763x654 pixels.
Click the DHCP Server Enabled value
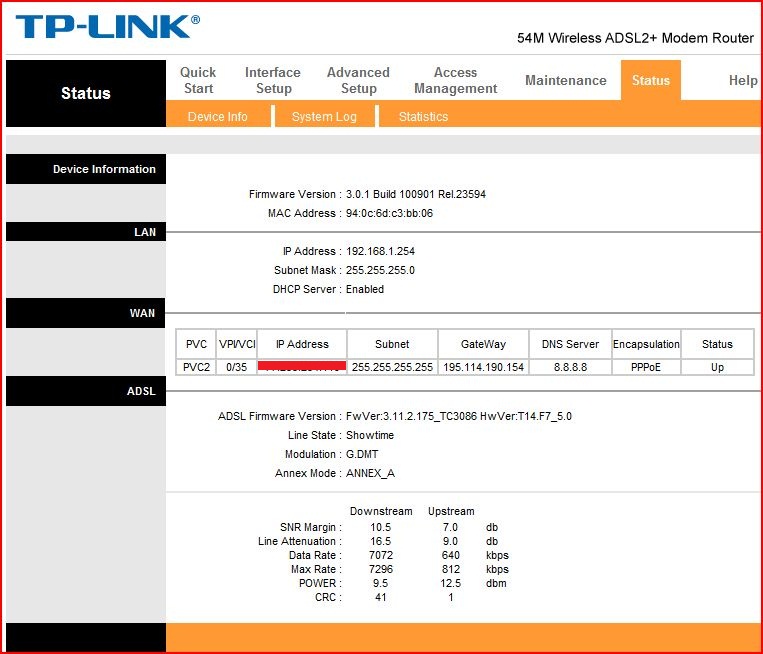coord(364,289)
